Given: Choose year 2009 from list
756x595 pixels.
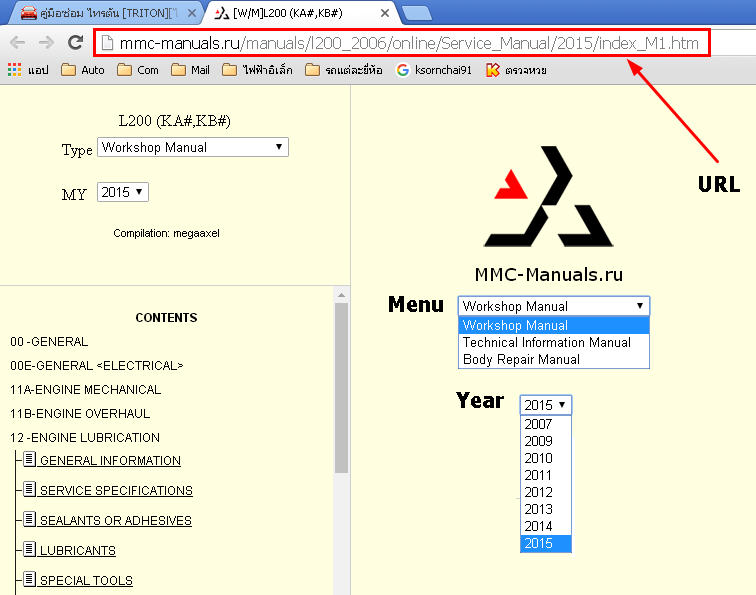Looking at the screenshot, I should click(x=546, y=441).
